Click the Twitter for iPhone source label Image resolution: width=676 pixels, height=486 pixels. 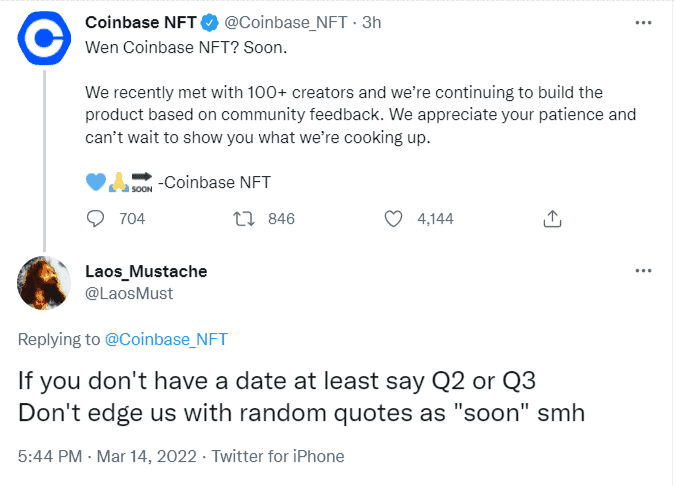(278, 456)
